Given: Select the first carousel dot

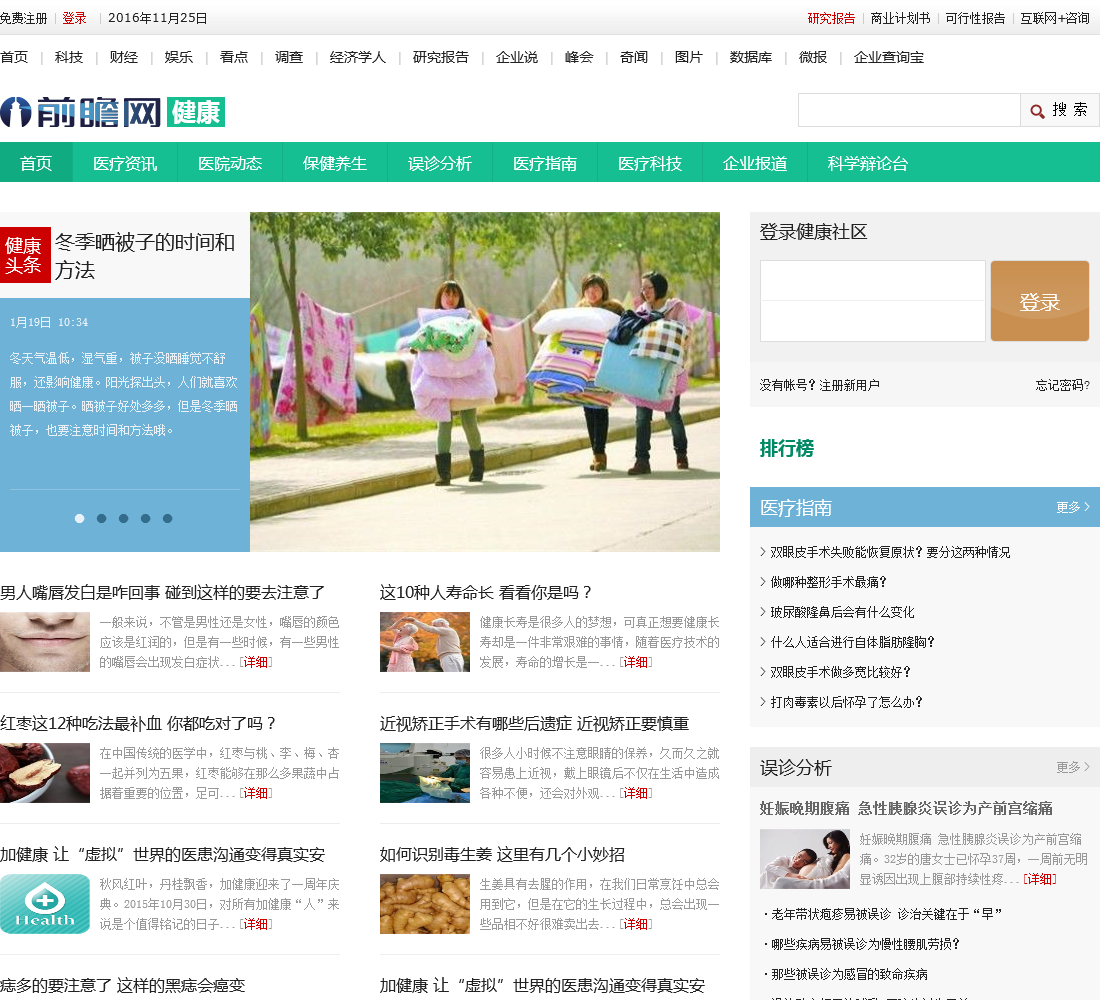Looking at the screenshot, I should [x=79, y=519].
